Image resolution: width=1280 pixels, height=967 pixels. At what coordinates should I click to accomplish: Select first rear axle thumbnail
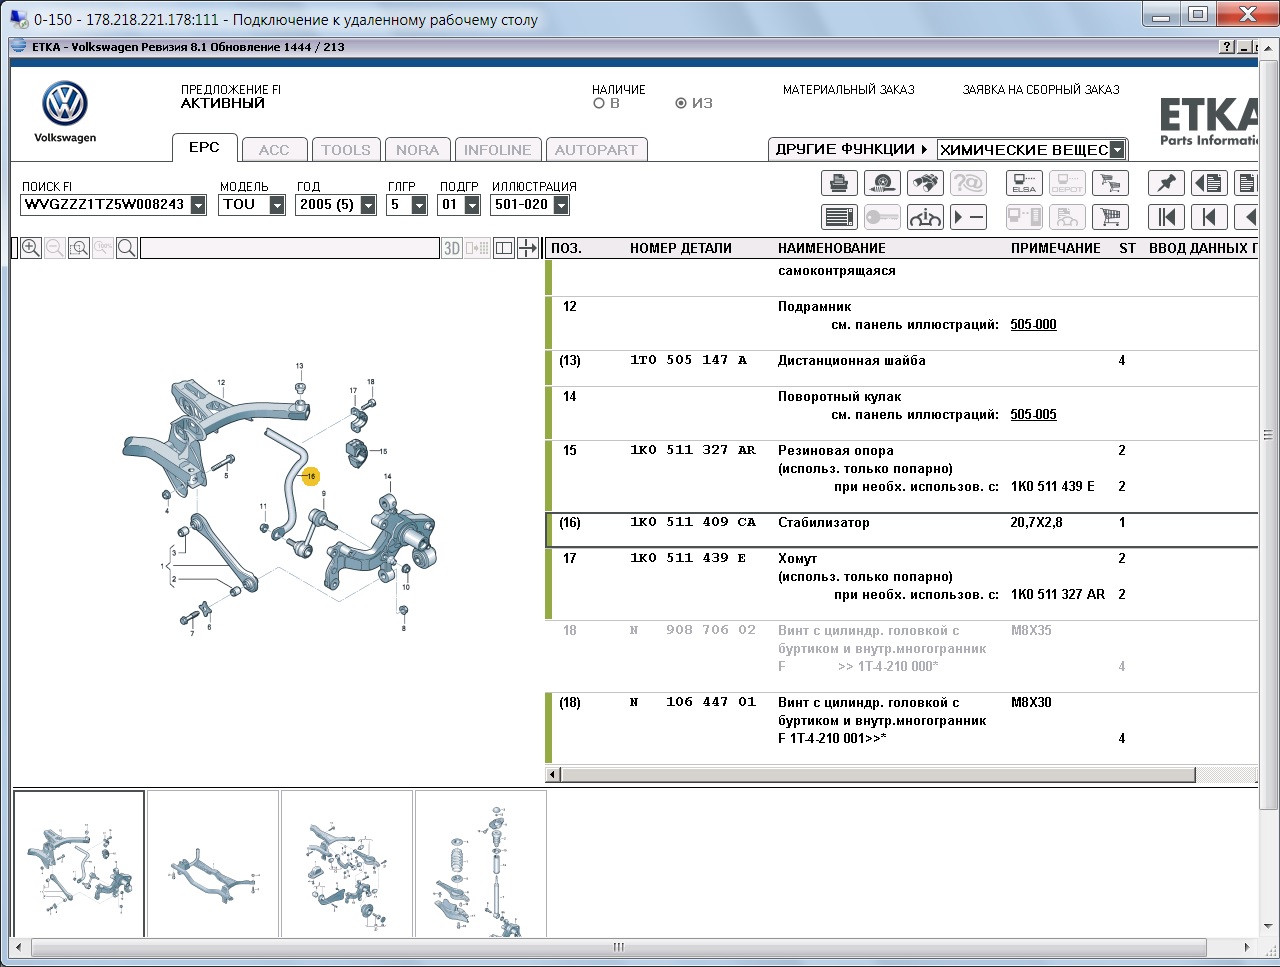tap(79, 863)
